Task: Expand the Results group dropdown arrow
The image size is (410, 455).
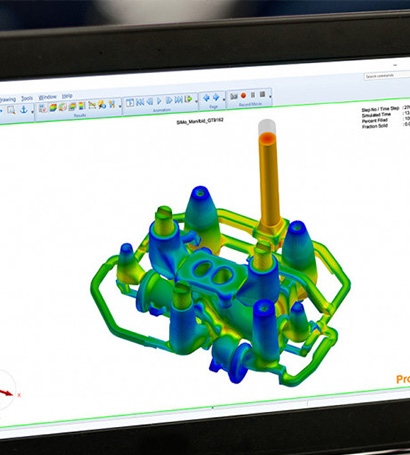Action: tap(120, 107)
